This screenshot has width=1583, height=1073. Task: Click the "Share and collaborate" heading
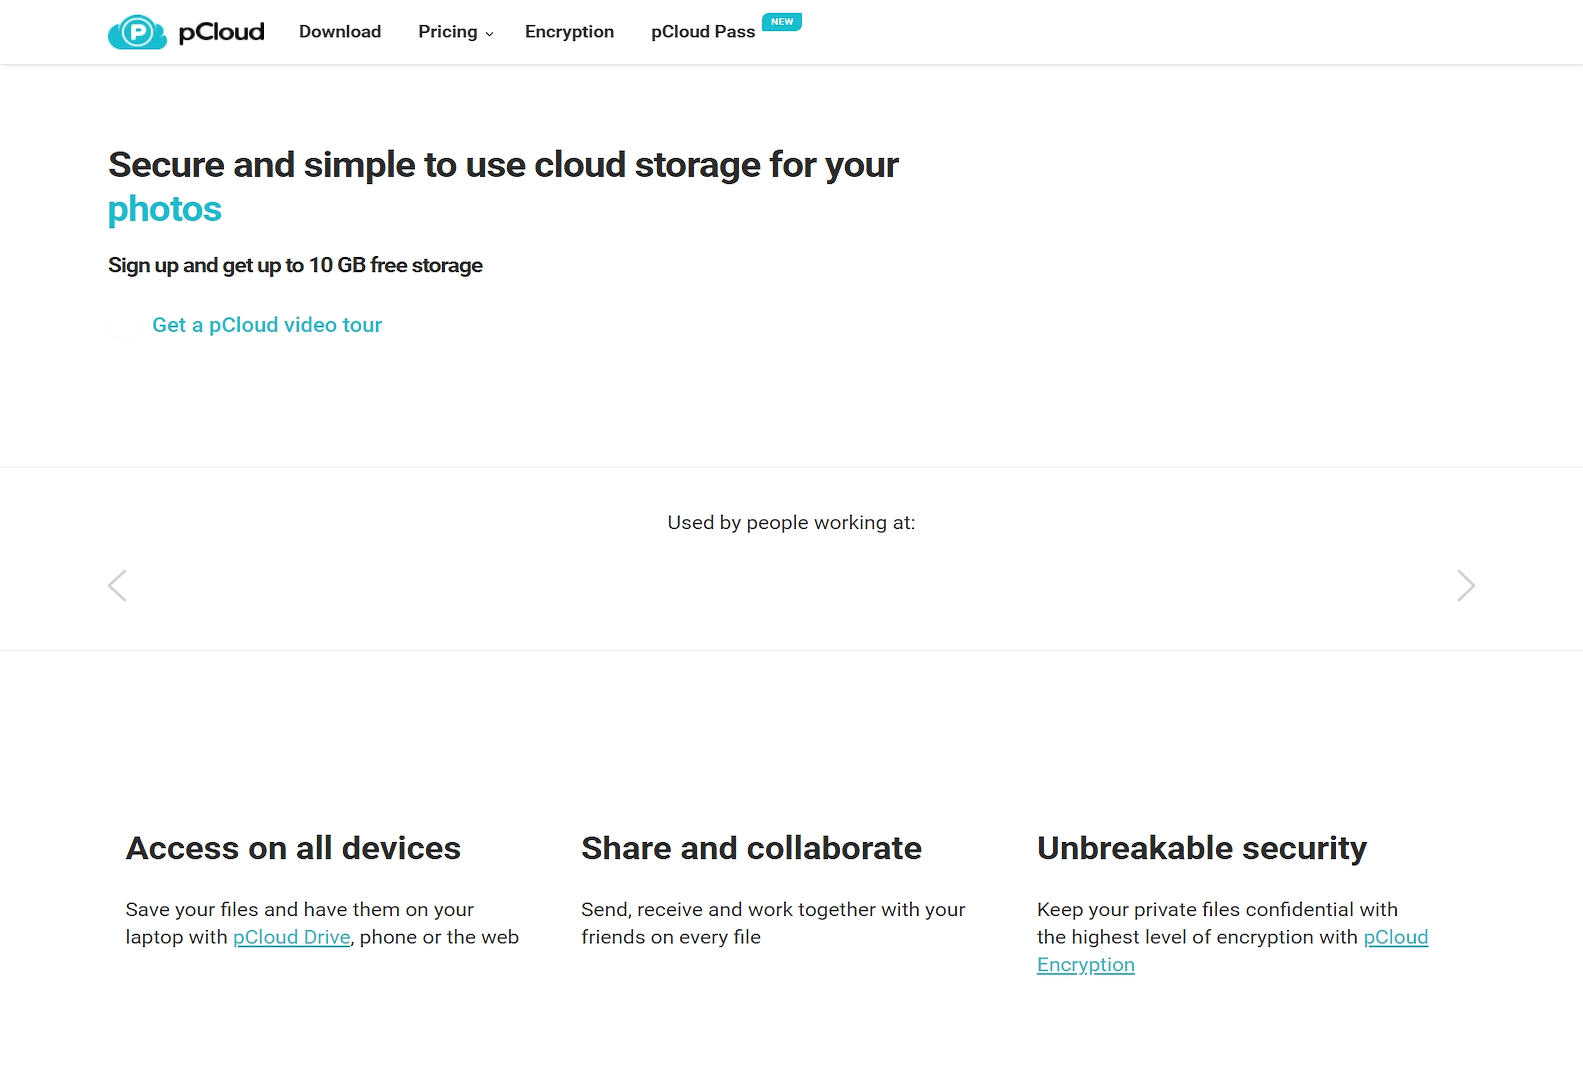(751, 848)
